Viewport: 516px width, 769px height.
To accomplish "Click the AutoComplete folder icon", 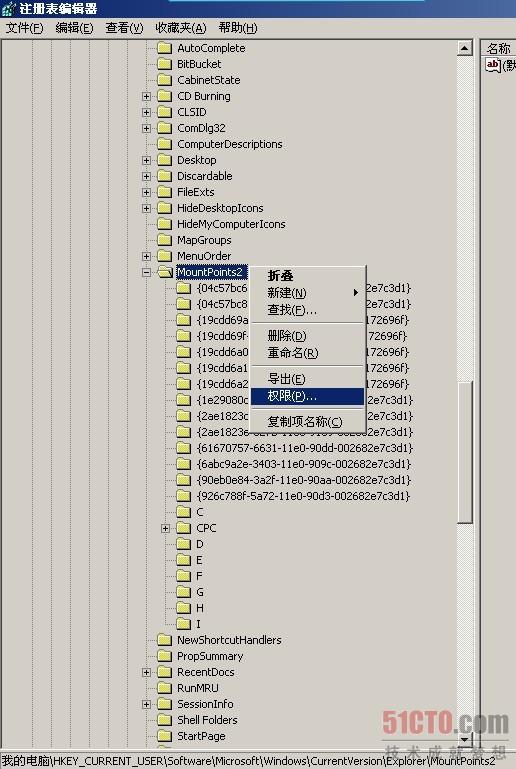I will coord(164,48).
